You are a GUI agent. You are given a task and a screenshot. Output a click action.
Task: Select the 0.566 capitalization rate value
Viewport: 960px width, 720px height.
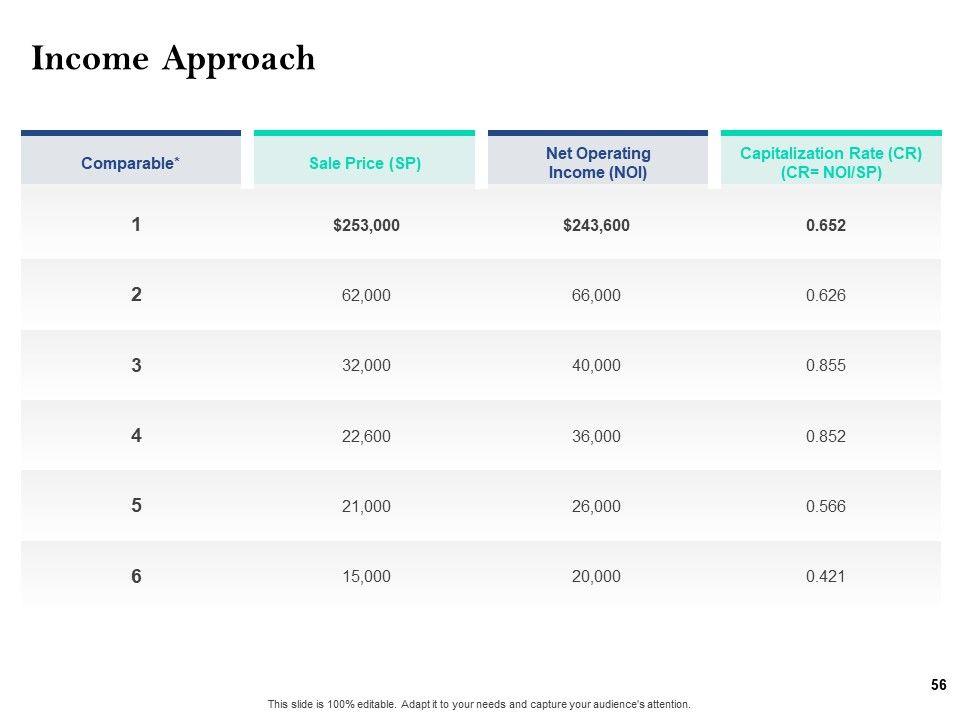click(826, 506)
